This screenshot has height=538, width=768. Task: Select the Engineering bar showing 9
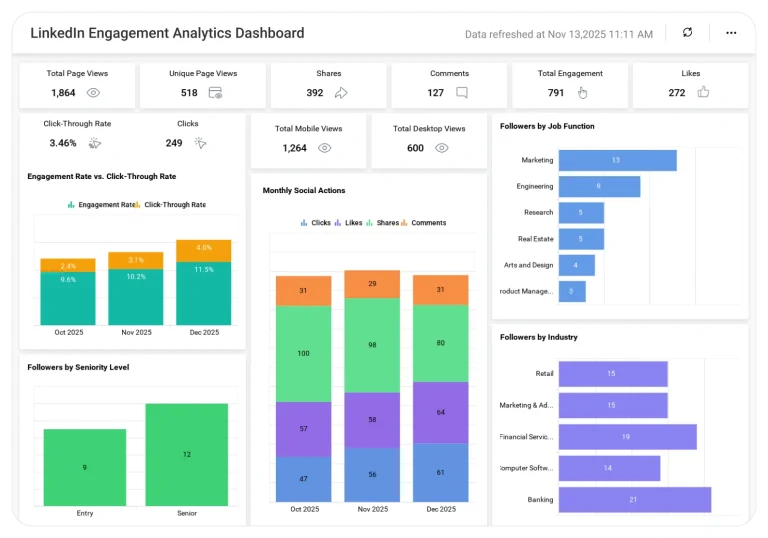pos(600,186)
